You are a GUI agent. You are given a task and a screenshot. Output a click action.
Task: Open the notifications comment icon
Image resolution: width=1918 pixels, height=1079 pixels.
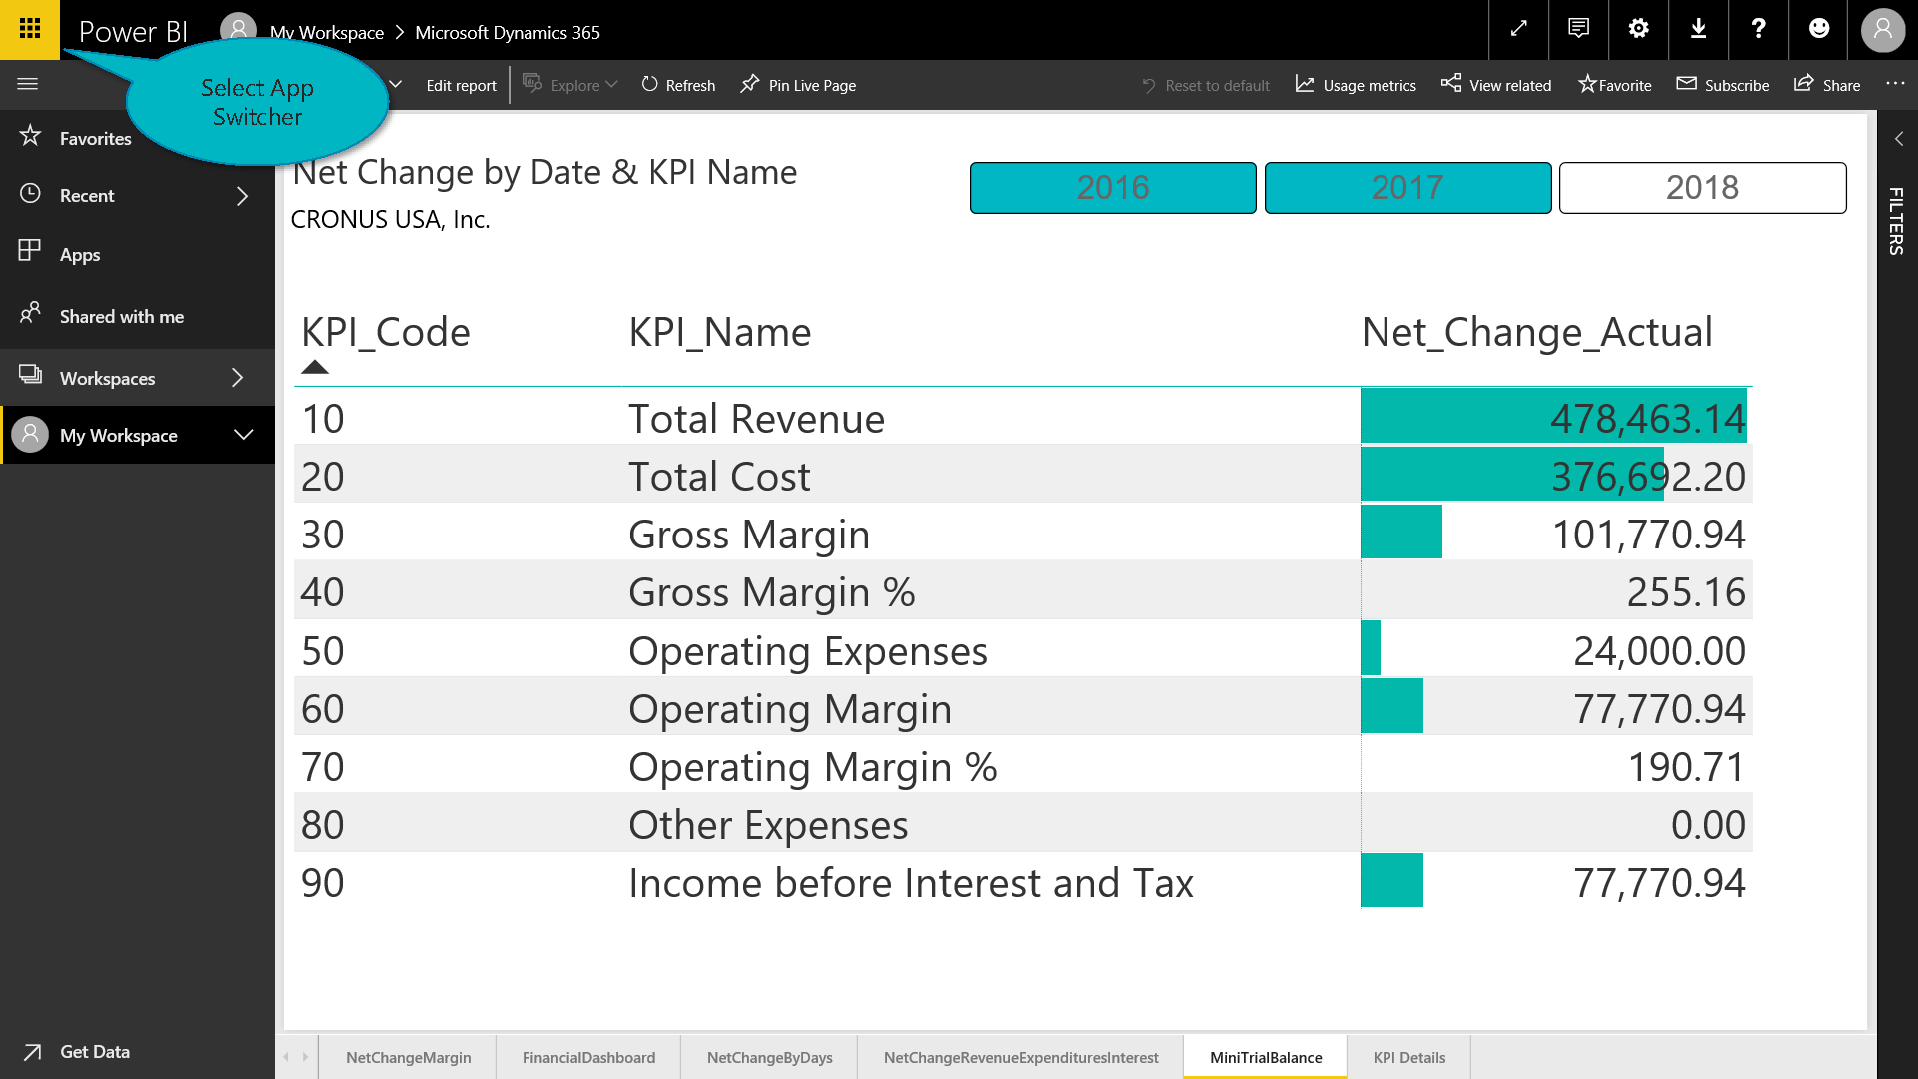(1578, 29)
